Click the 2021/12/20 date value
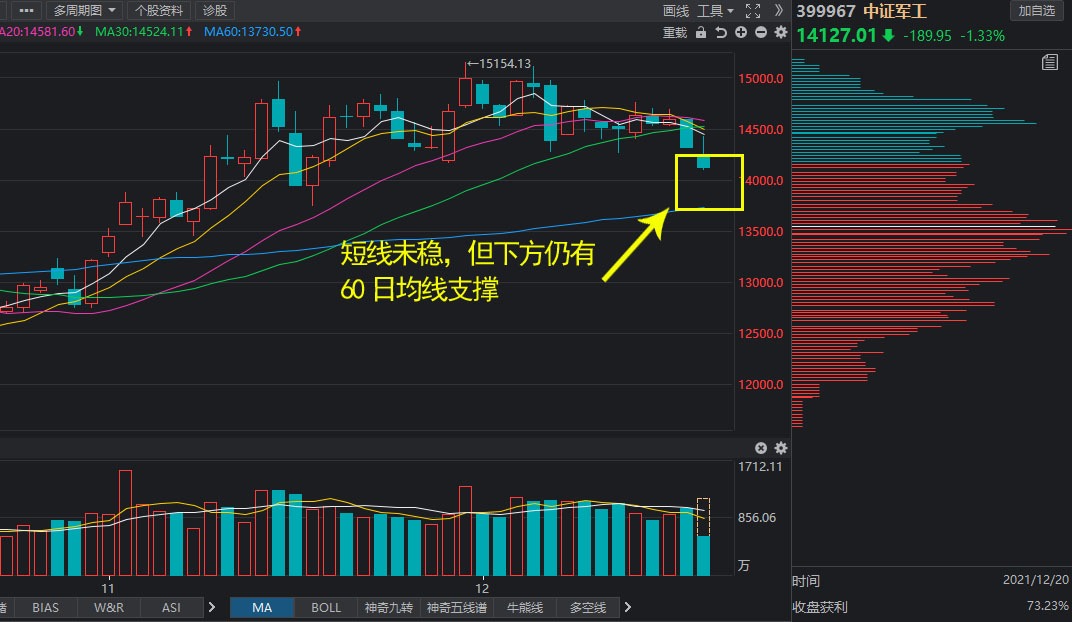The height and width of the screenshot is (622, 1072). [1035, 580]
